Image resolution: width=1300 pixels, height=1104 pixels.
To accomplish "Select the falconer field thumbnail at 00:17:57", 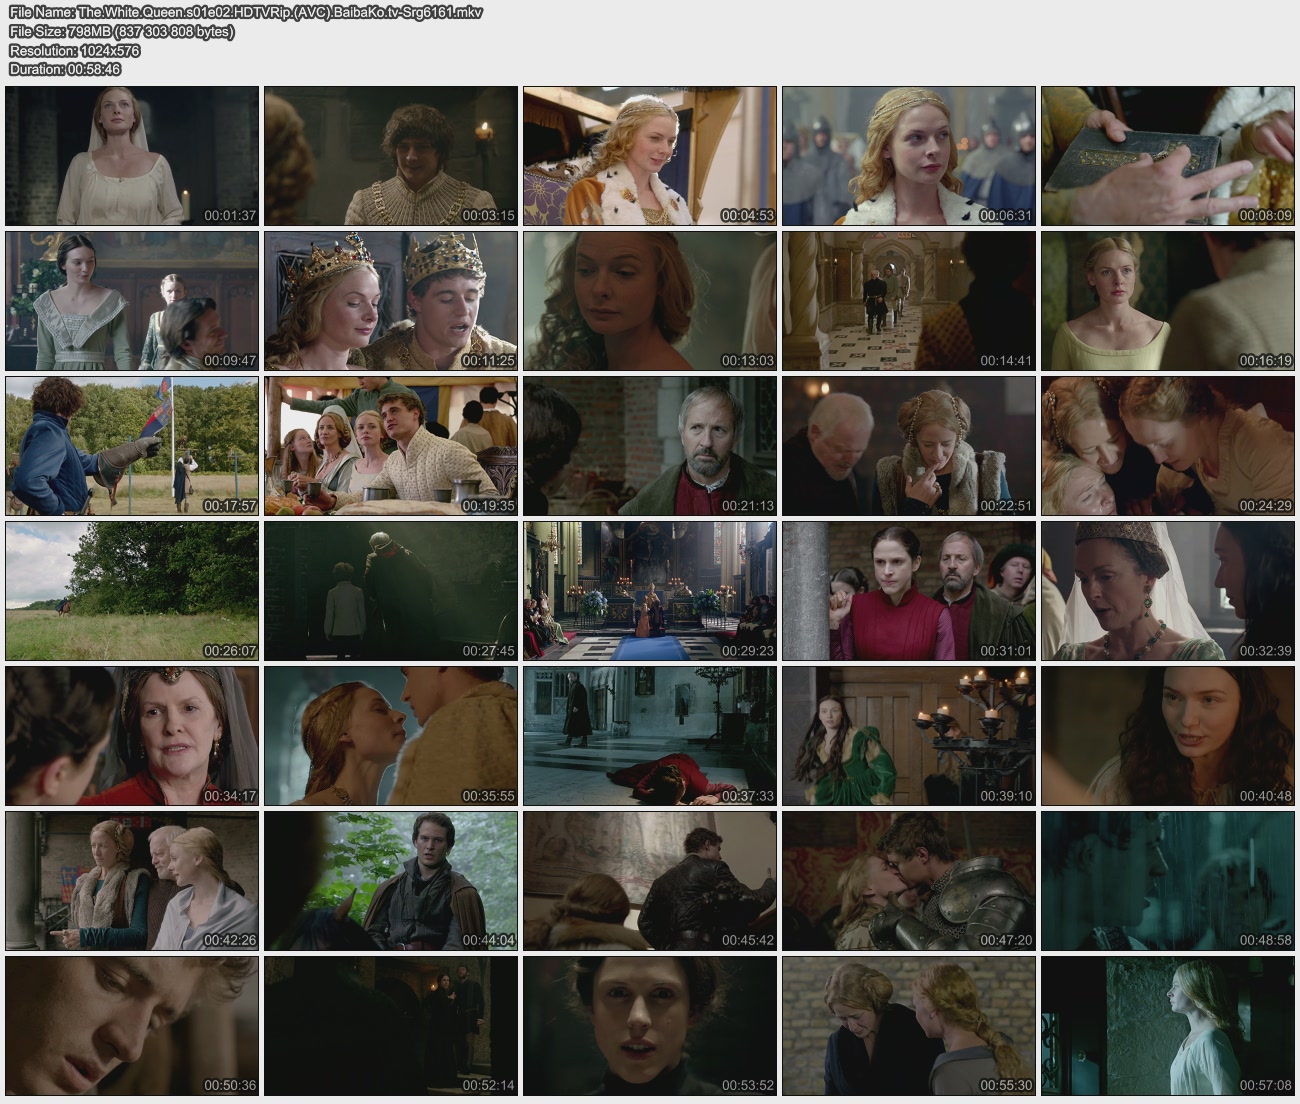I will 132,446.
